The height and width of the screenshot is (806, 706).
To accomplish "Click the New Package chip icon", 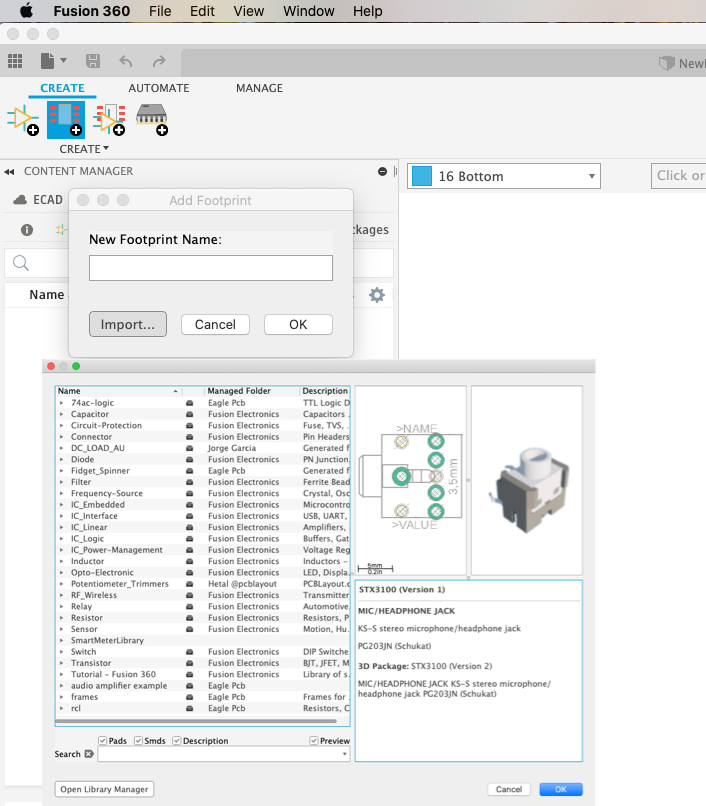I will [x=152, y=120].
